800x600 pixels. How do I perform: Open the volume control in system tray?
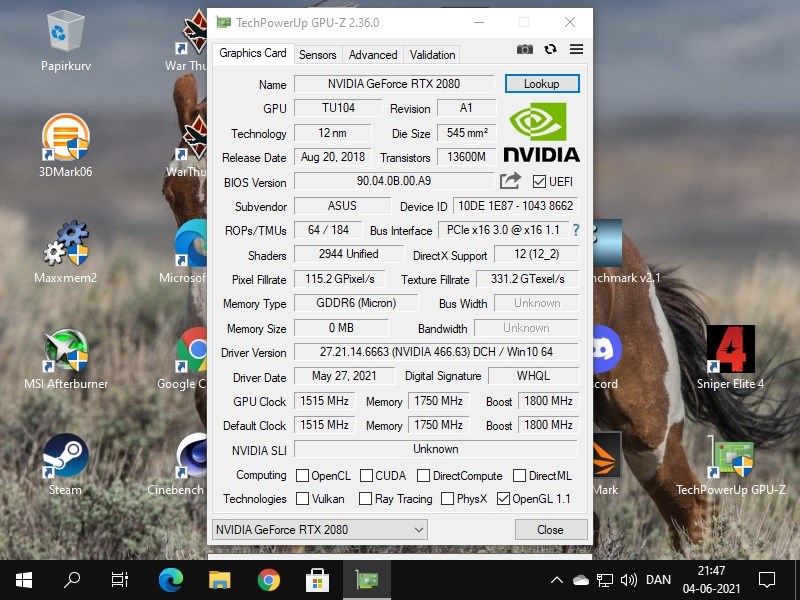click(629, 580)
